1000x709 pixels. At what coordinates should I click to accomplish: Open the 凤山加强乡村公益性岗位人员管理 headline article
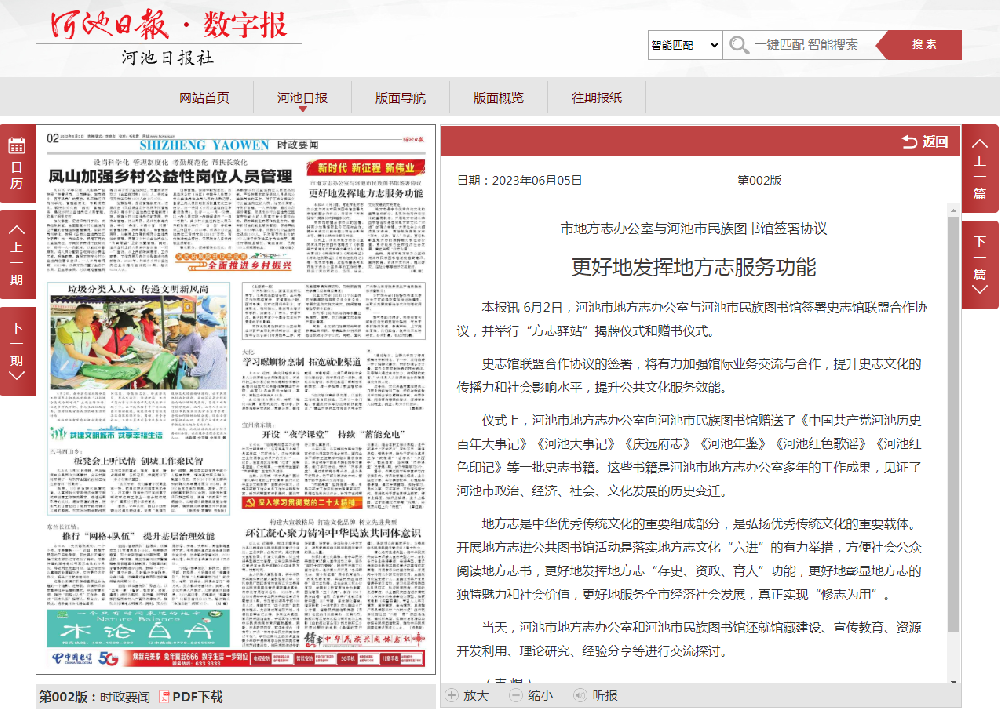tap(170, 176)
